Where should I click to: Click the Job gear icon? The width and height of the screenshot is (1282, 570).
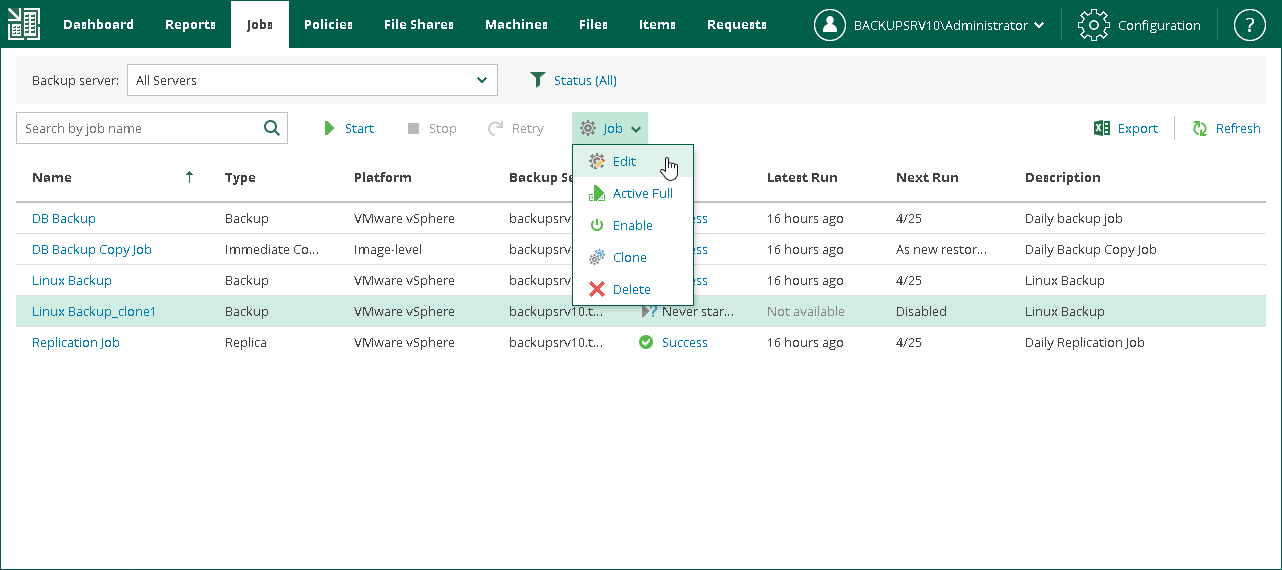588,128
